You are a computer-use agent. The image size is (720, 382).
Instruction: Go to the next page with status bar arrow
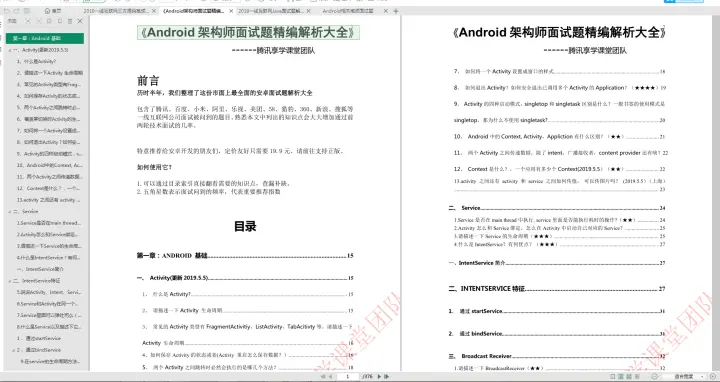[x=379, y=376]
